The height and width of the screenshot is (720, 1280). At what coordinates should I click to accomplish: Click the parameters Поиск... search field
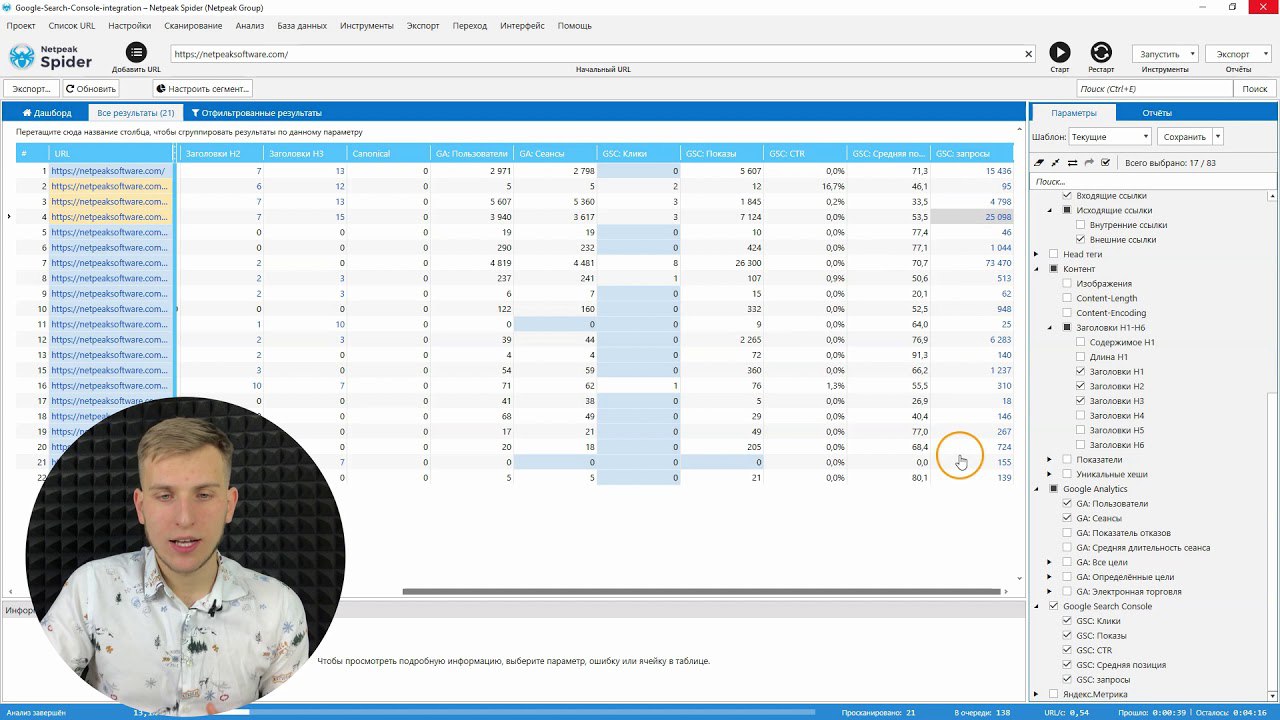point(1154,181)
